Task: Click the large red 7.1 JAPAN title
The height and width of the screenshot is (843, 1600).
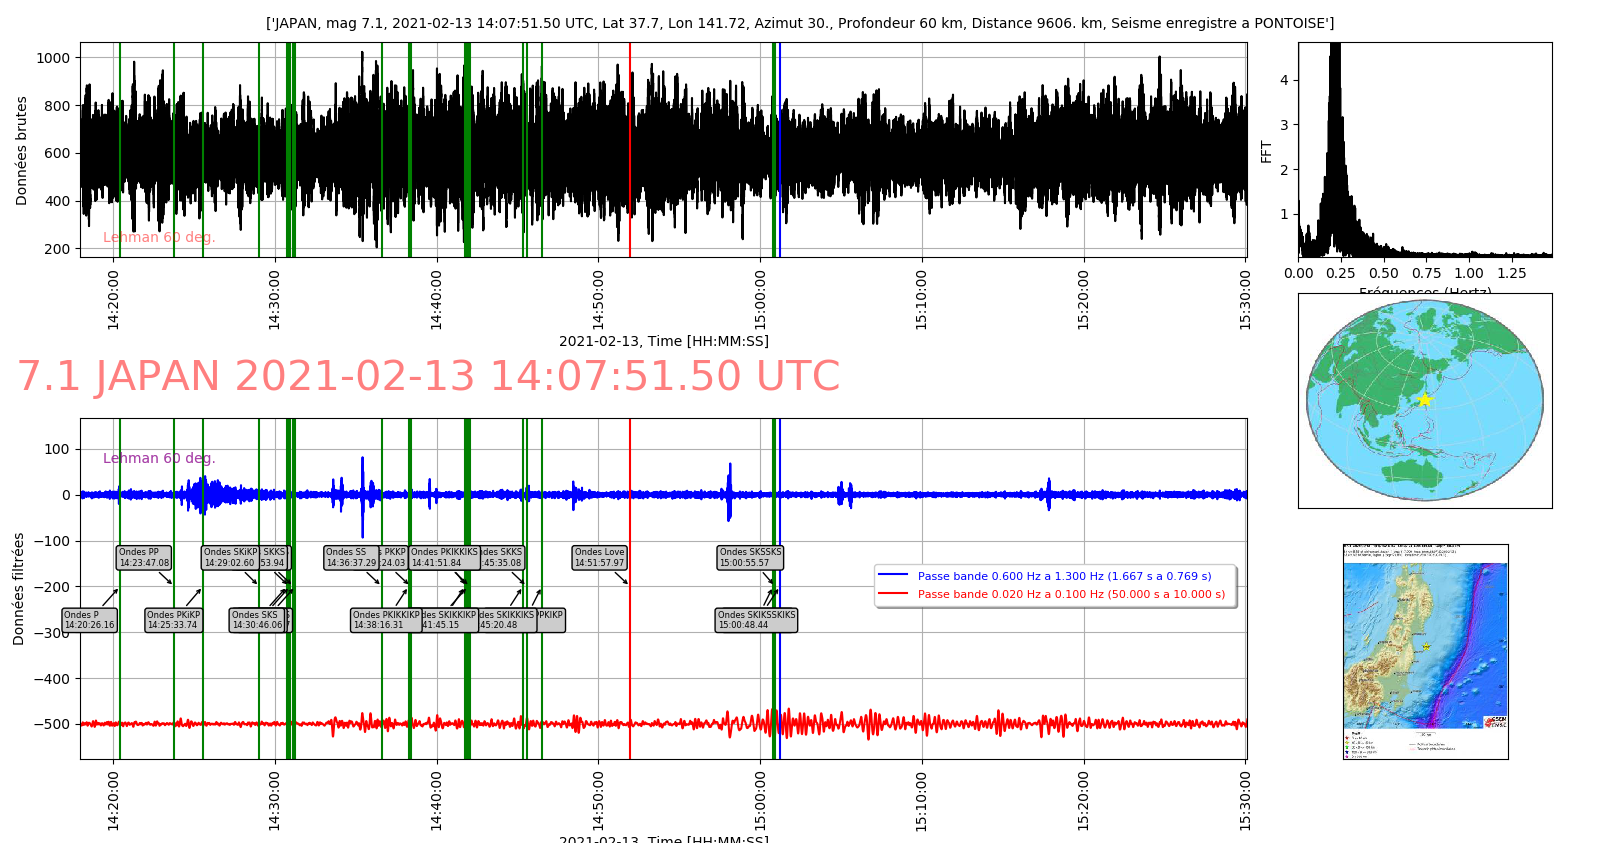Action: 428,377
